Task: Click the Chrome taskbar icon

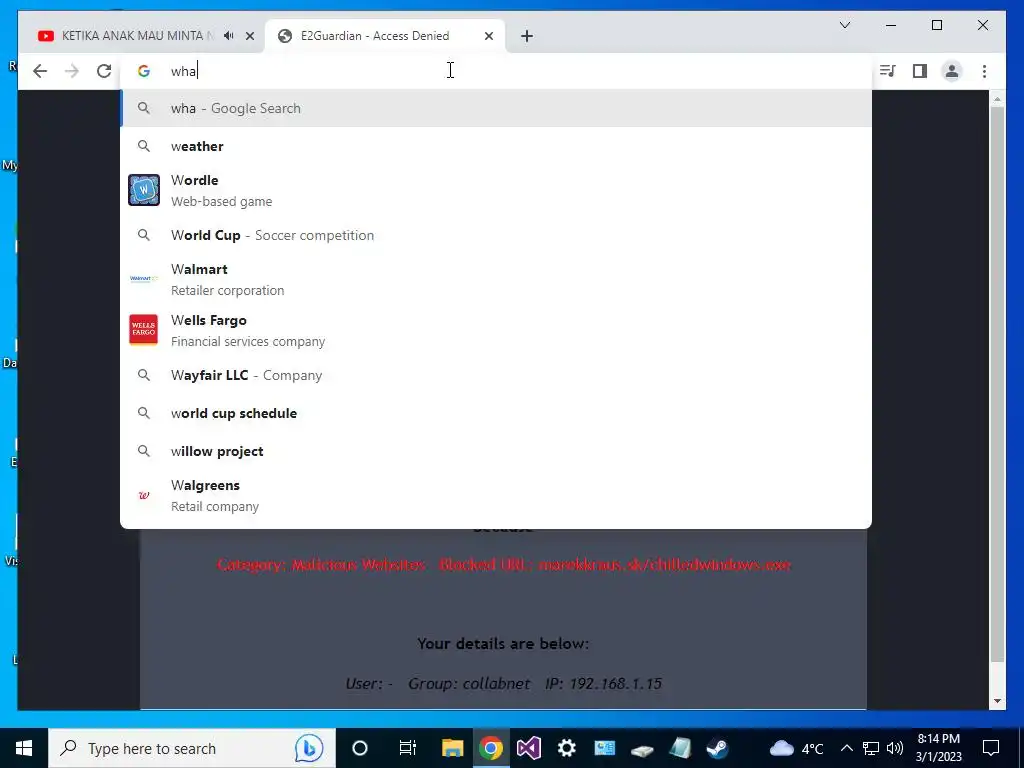Action: [490, 748]
